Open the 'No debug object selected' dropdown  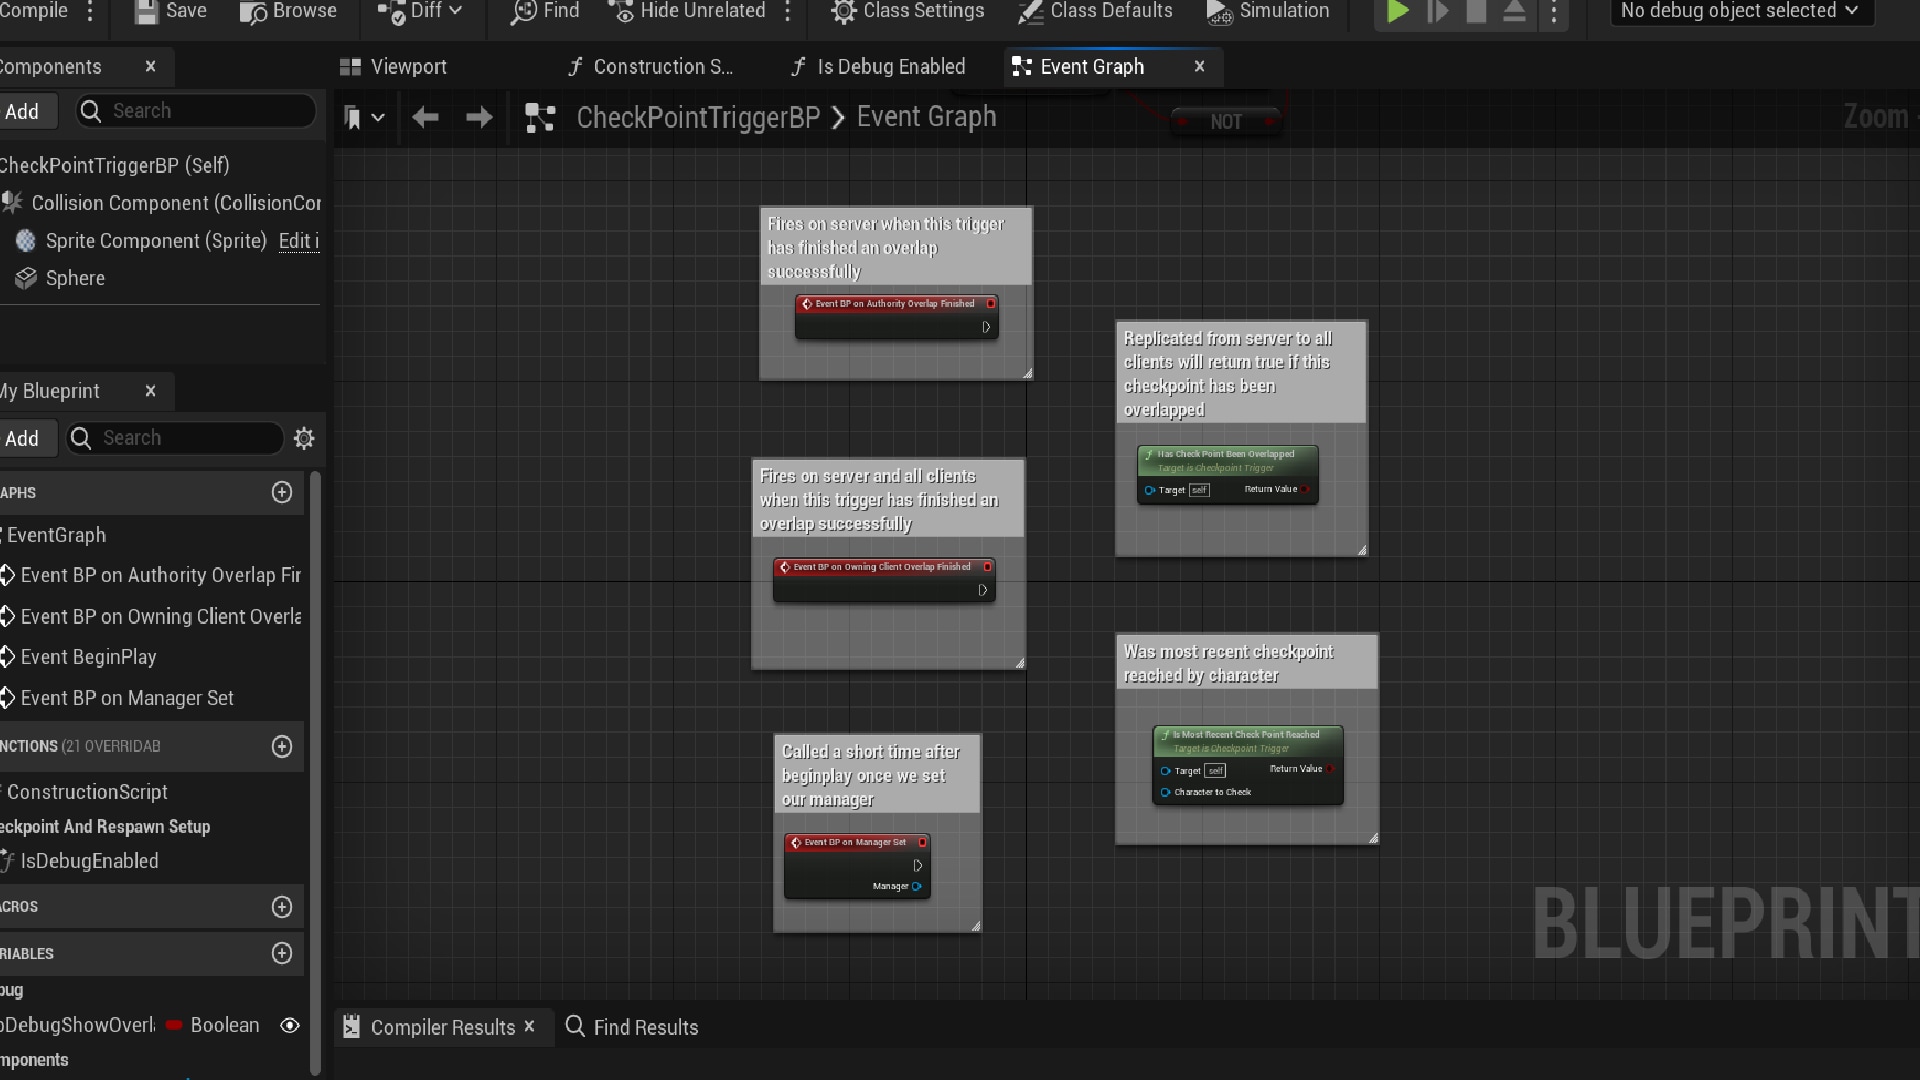coord(1740,11)
